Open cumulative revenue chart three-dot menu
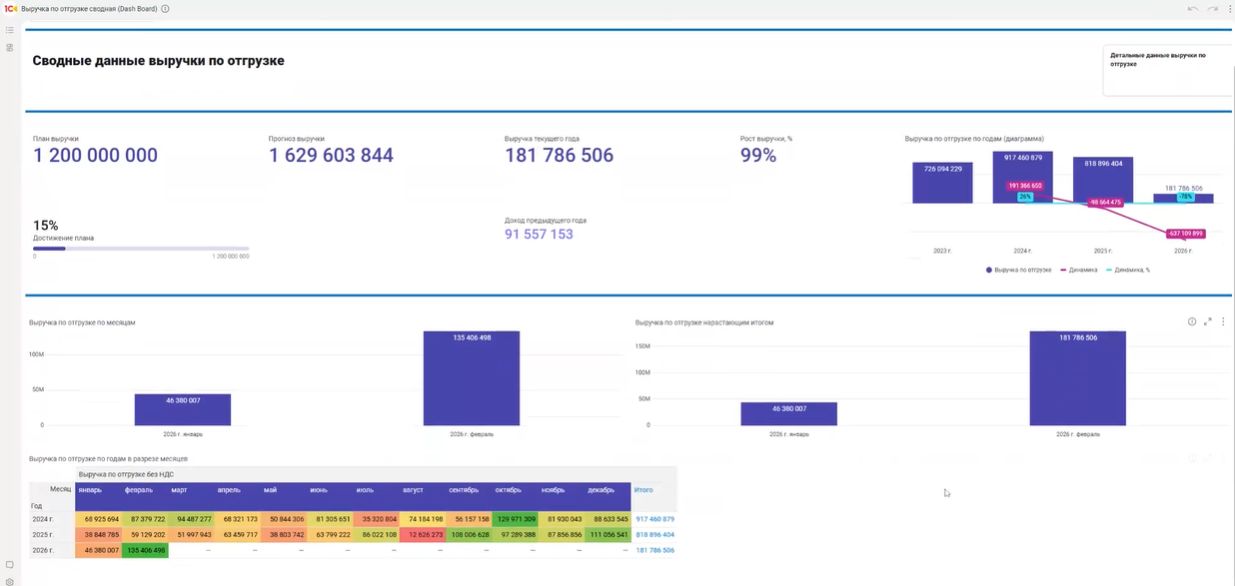 [x=1223, y=322]
